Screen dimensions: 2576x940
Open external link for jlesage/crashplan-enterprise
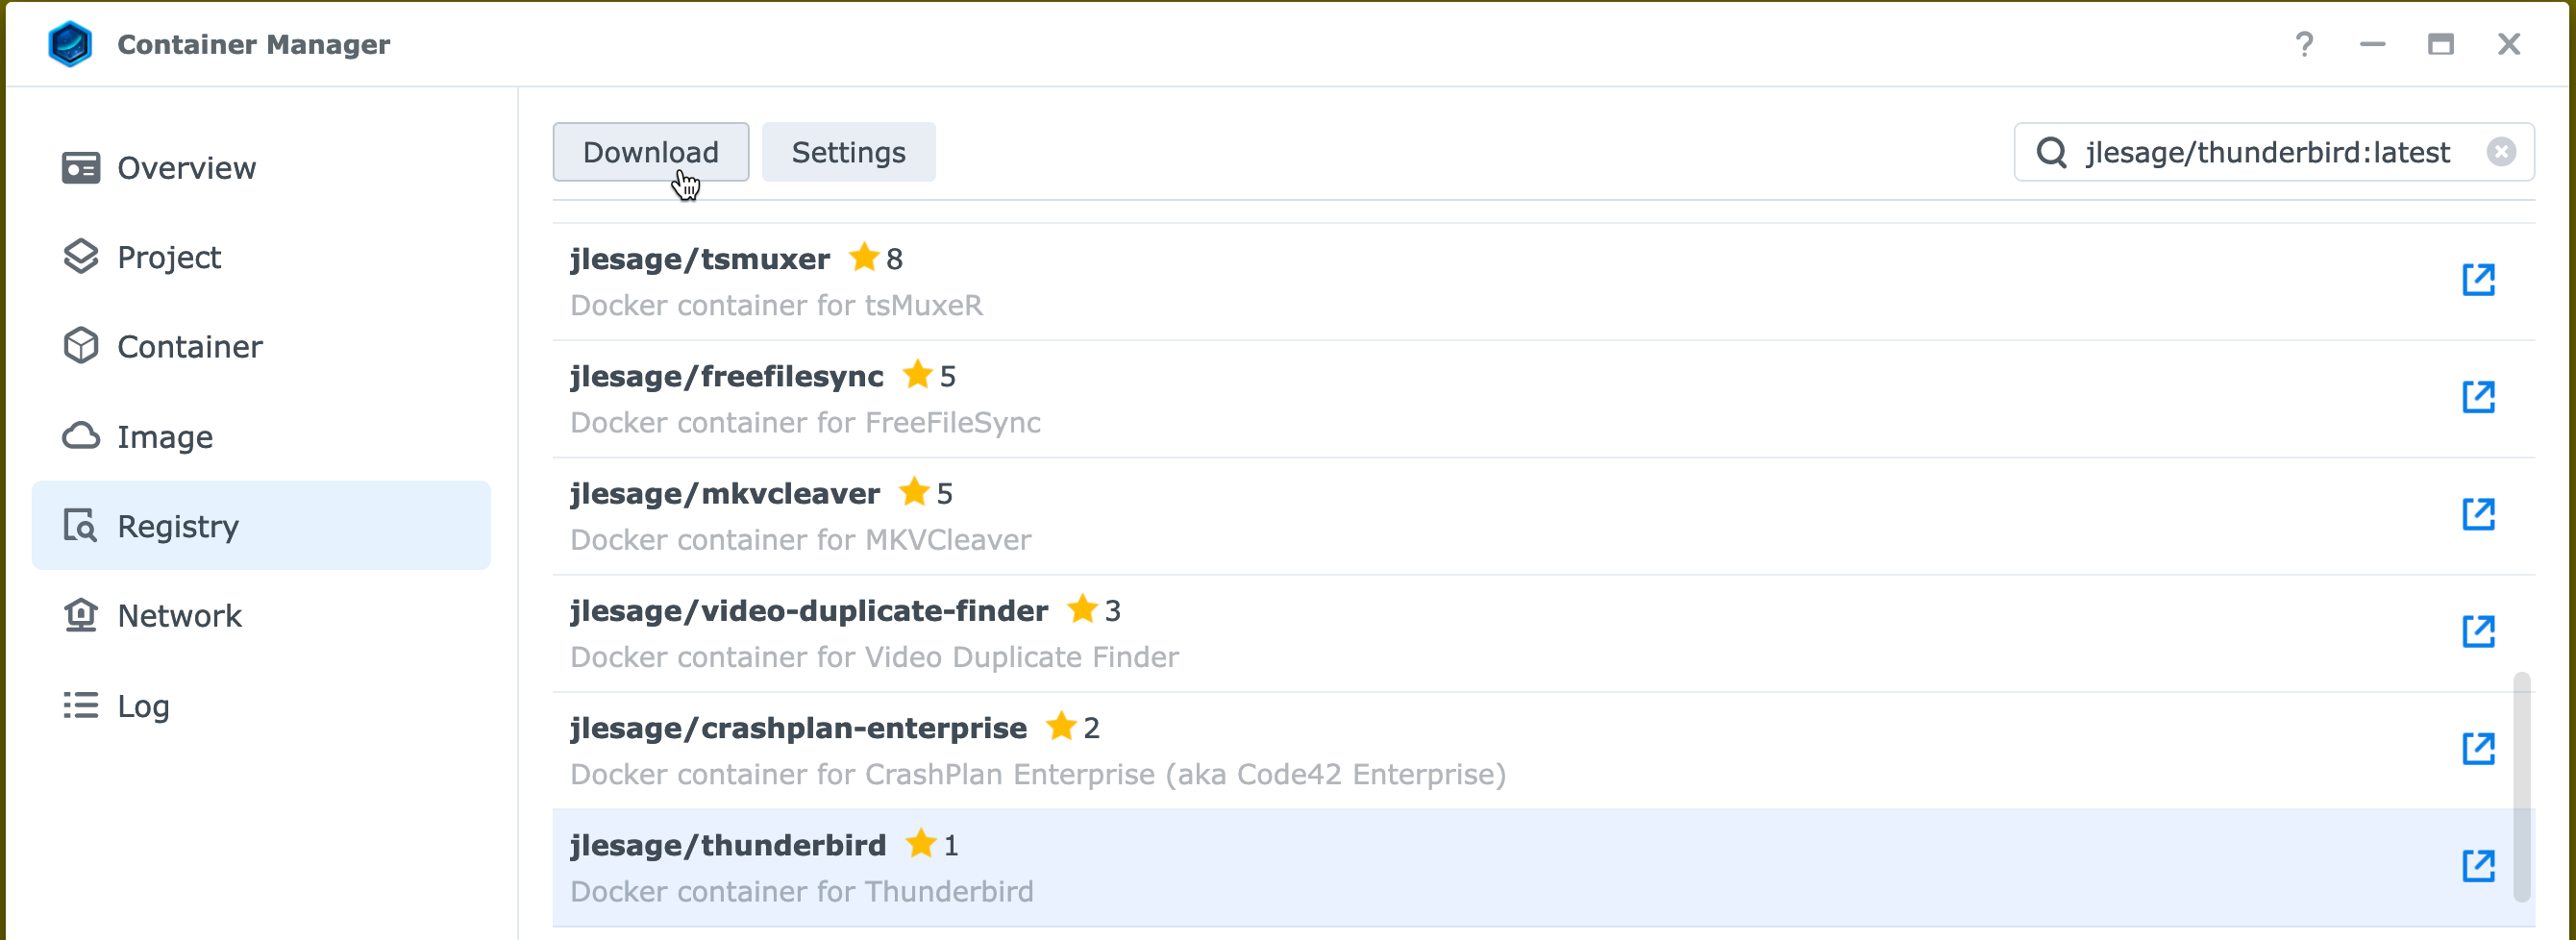(2478, 748)
